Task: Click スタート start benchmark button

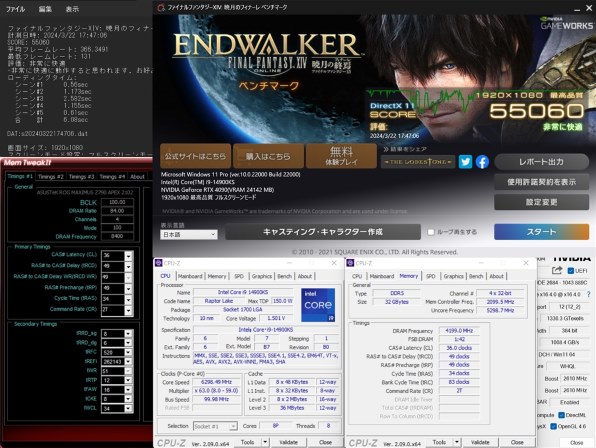Action: [541, 231]
